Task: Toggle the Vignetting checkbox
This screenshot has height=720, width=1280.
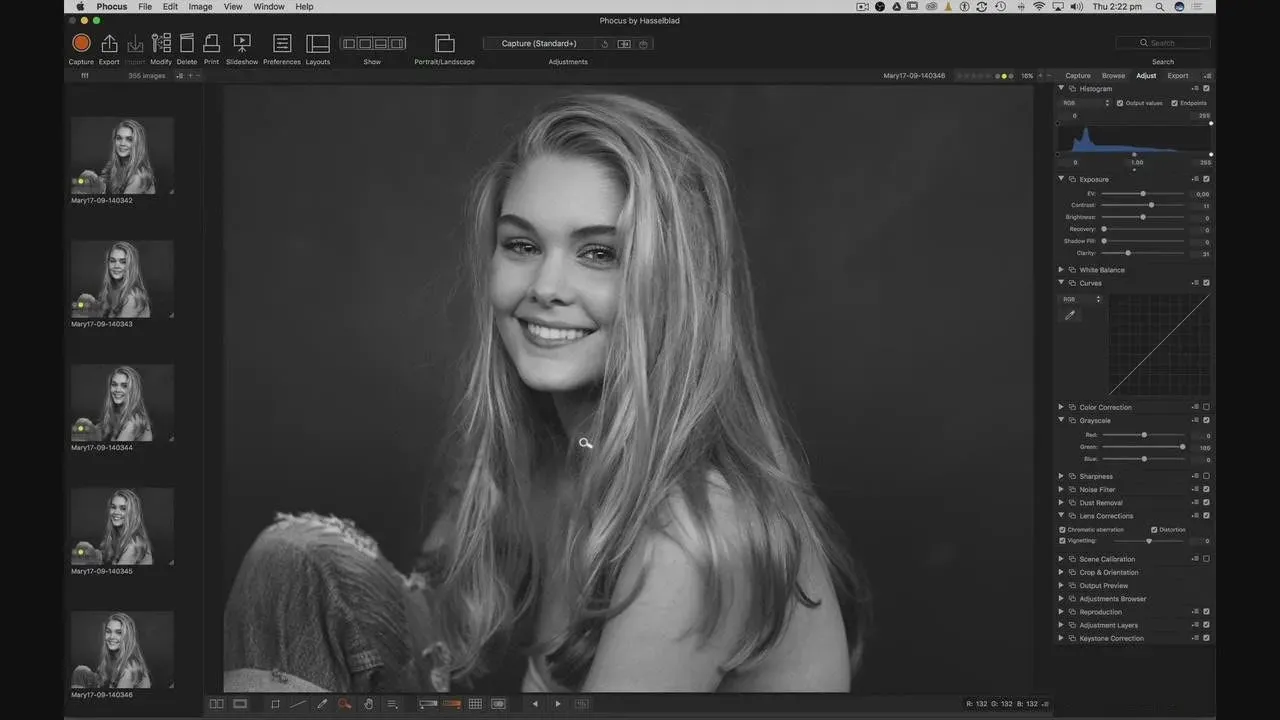Action: tap(1062, 541)
